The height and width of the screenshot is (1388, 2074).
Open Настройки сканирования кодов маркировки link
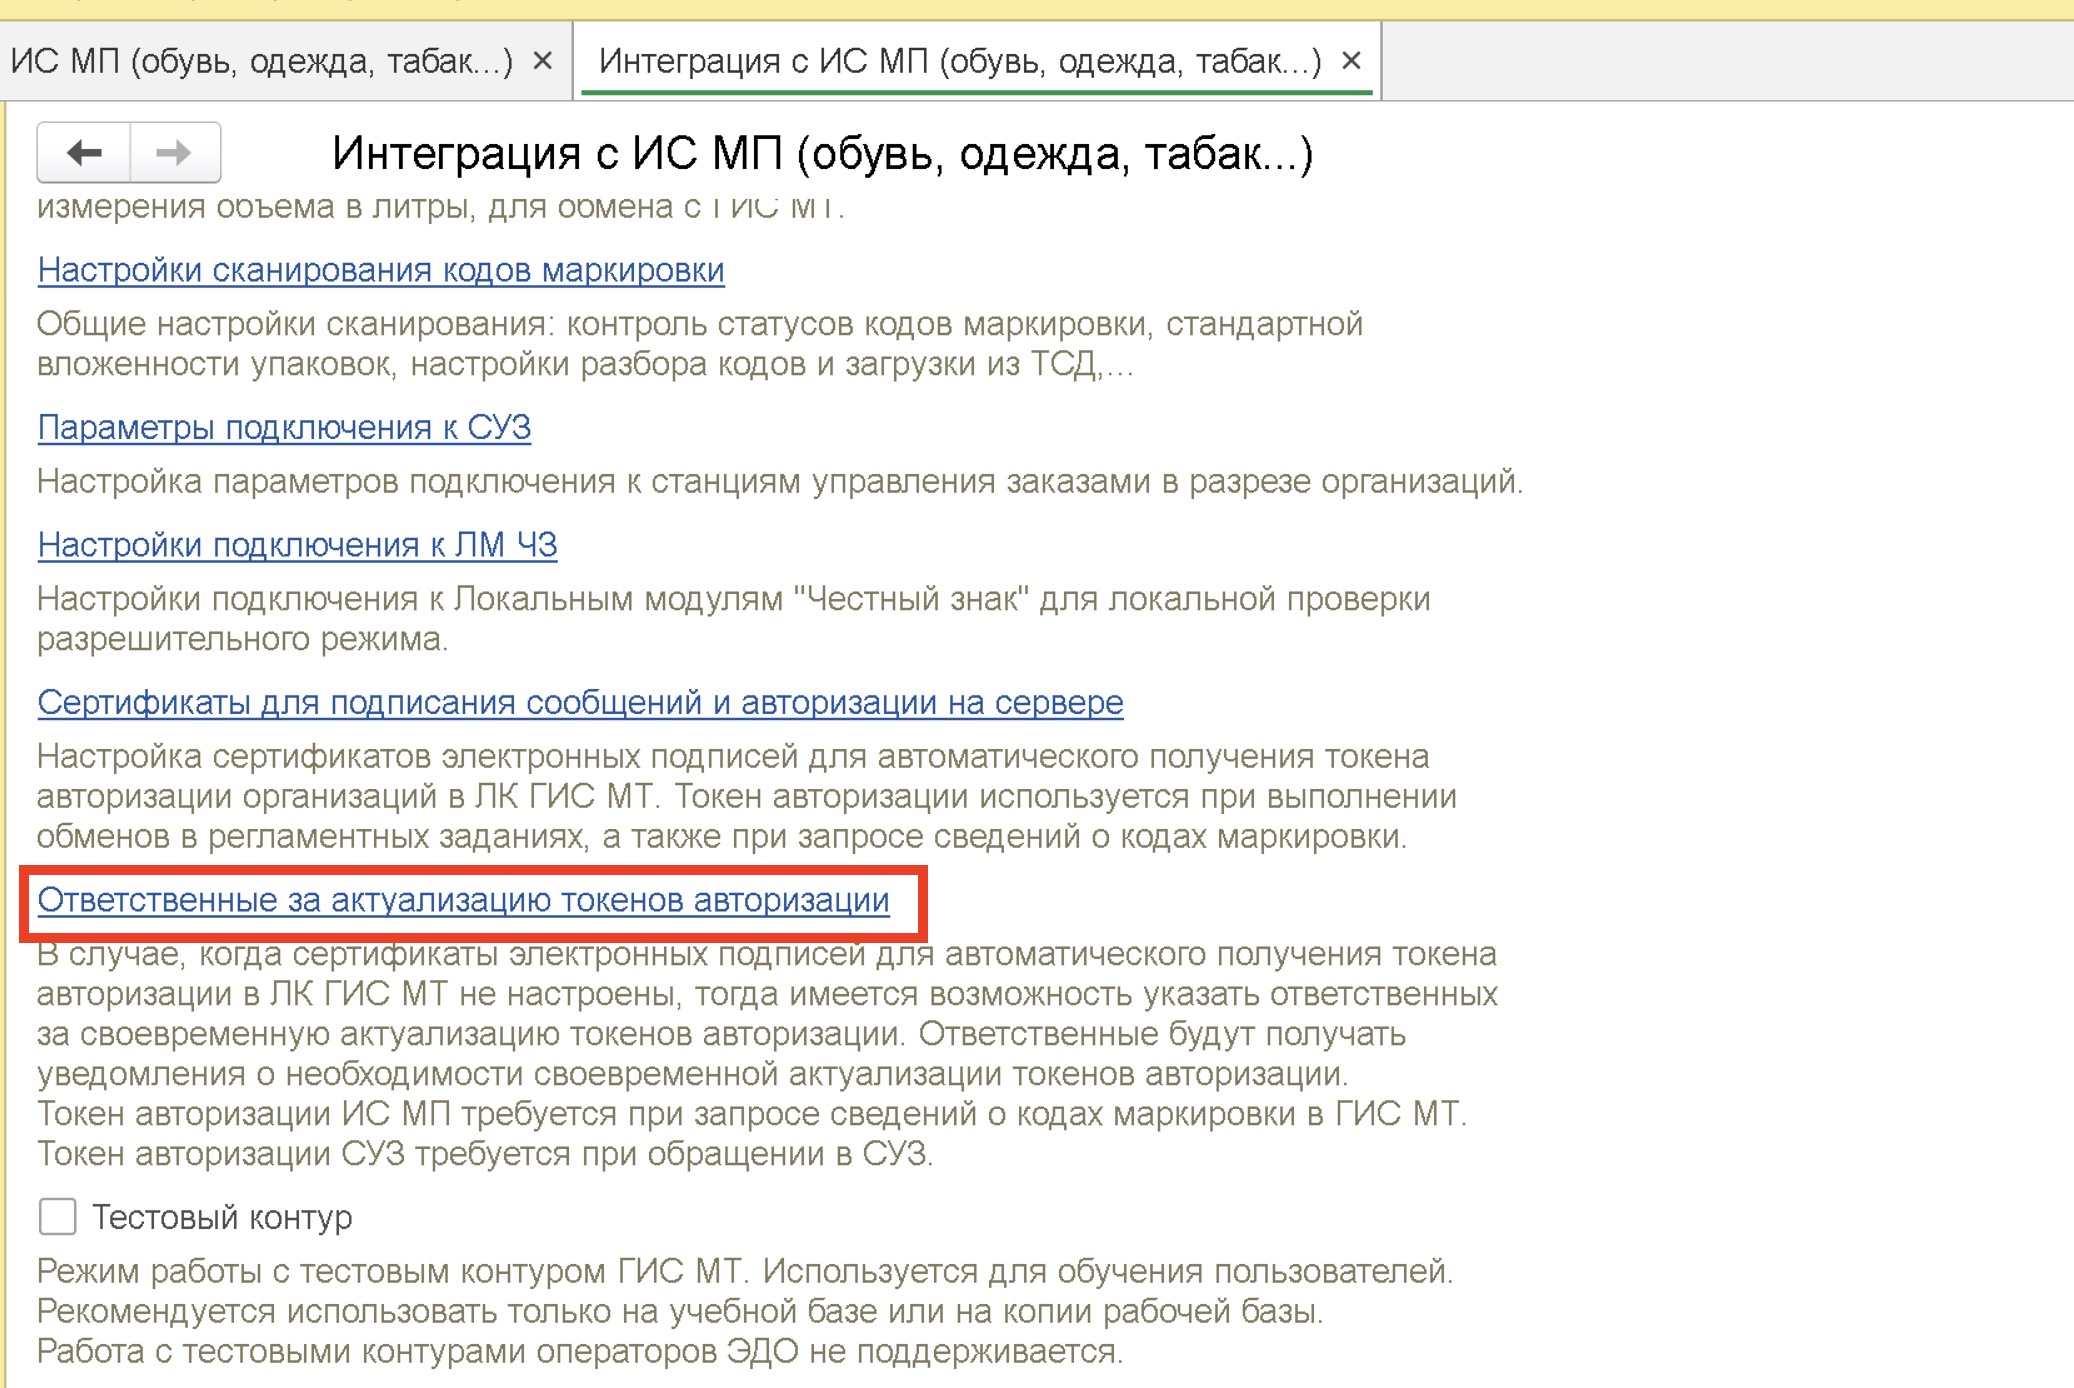pos(381,270)
